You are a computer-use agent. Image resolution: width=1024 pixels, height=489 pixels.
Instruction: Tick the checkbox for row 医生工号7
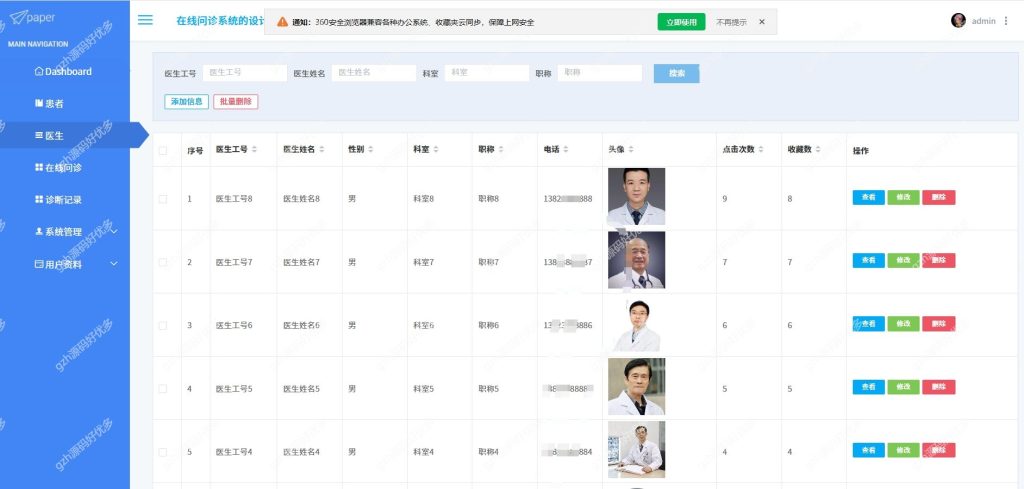tap(163, 262)
